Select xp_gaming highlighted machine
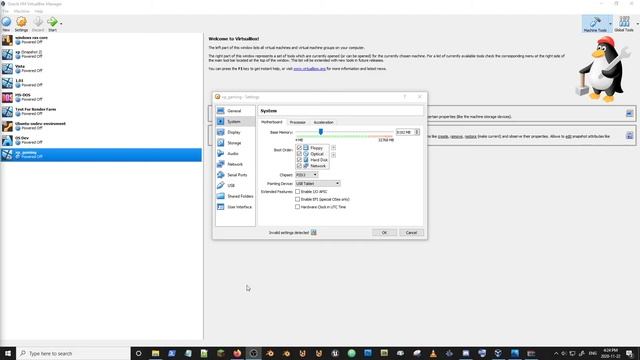The height and width of the screenshot is (360, 640). (101, 155)
